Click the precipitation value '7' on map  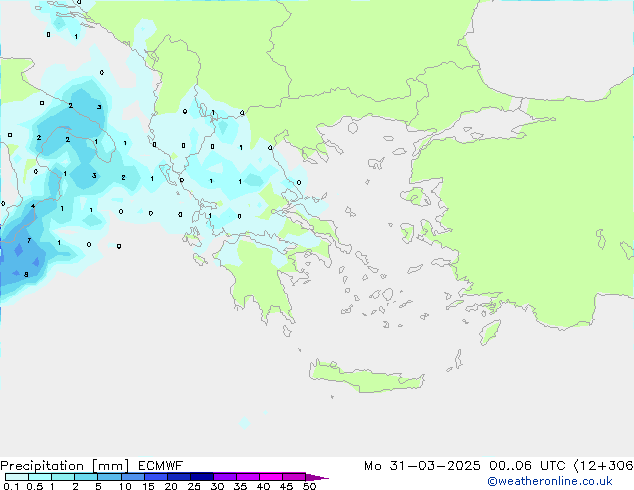(x=29, y=241)
